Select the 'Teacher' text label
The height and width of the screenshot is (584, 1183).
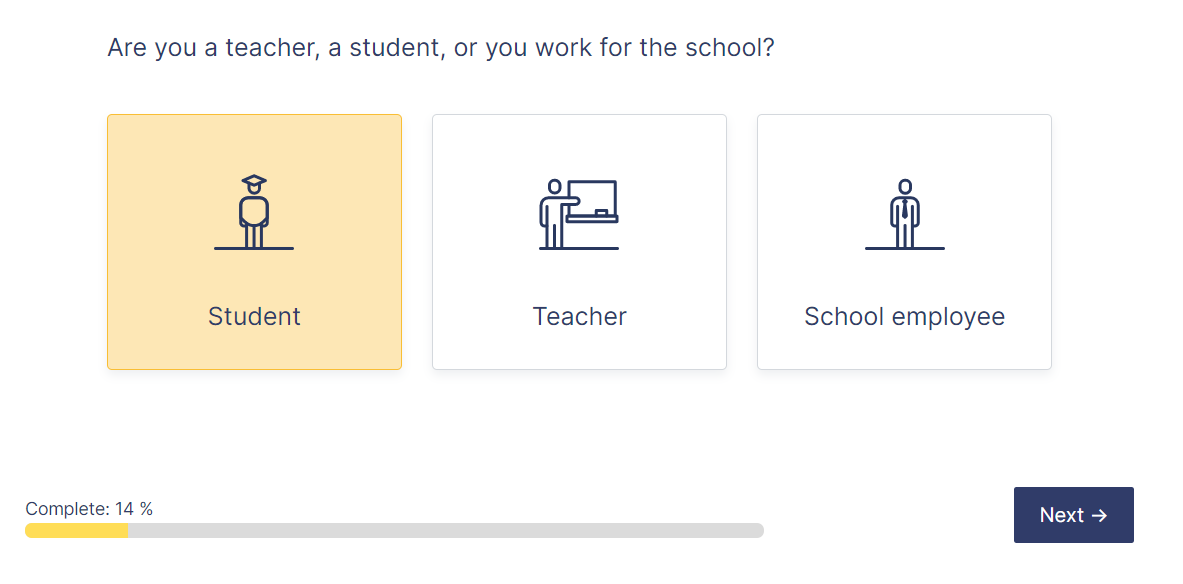coord(579,316)
